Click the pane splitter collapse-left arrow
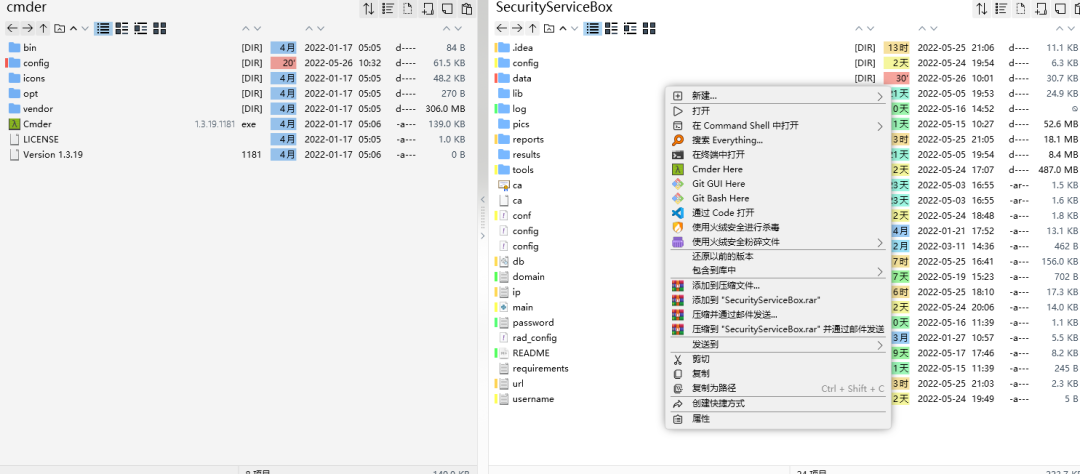The height and width of the screenshot is (474, 1080). click(482, 200)
